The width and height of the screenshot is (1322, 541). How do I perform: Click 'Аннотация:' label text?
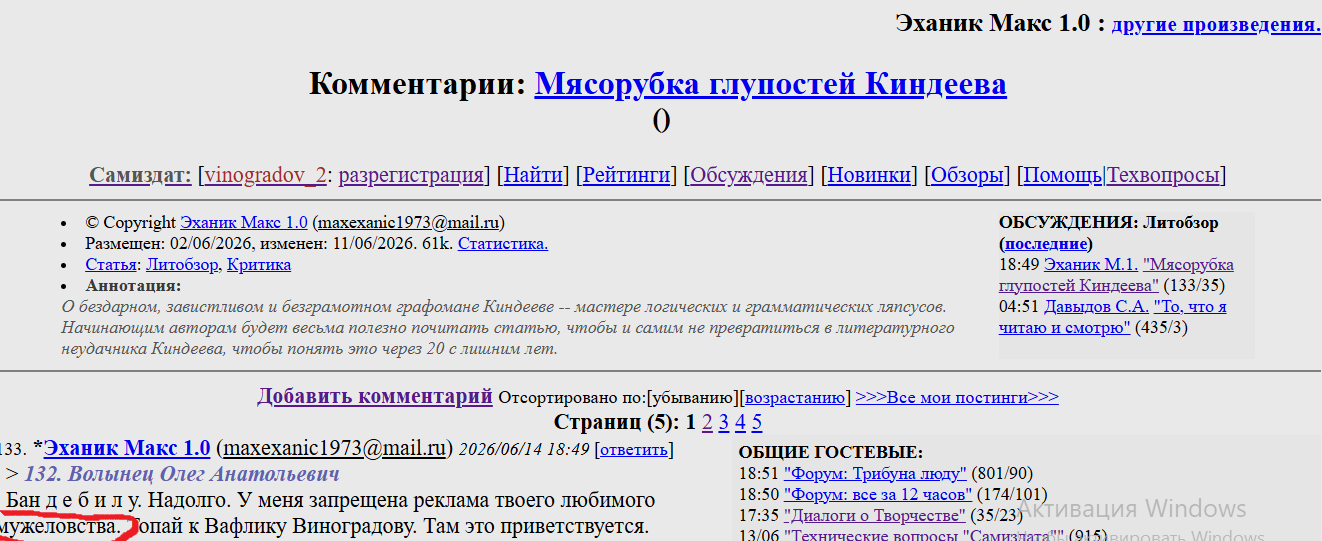[x=133, y=286]
